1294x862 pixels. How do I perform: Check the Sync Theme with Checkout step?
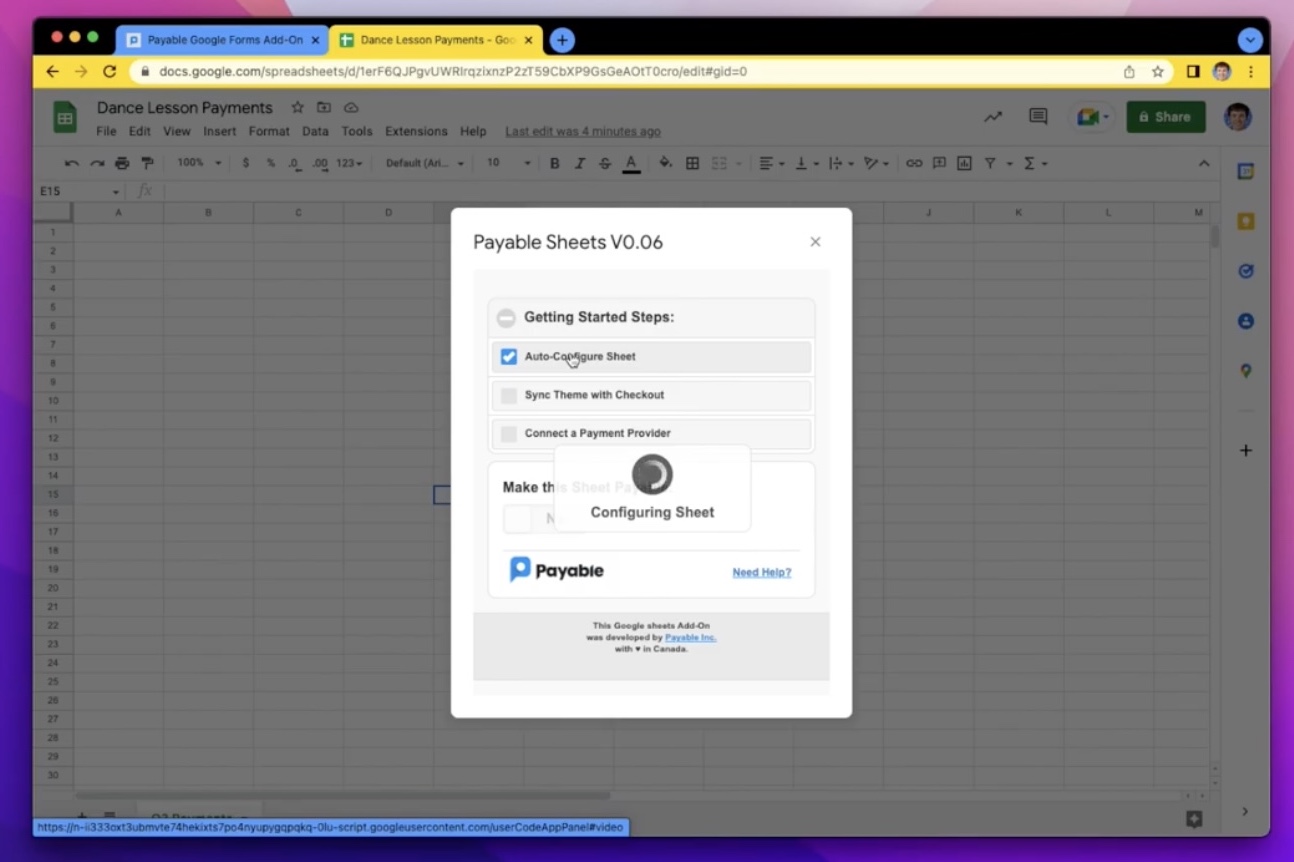click(509, 395)
